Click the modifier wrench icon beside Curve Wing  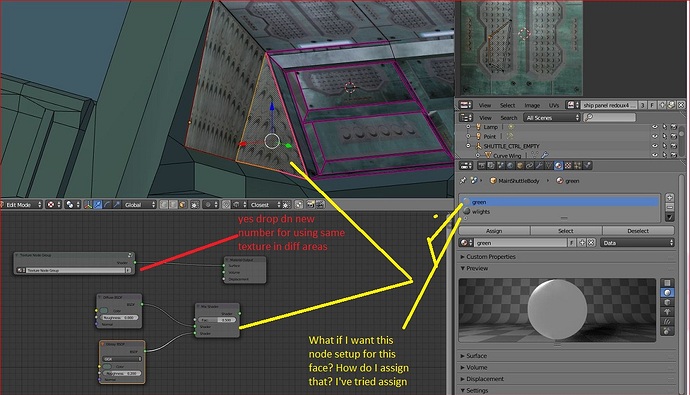[545, 155]
